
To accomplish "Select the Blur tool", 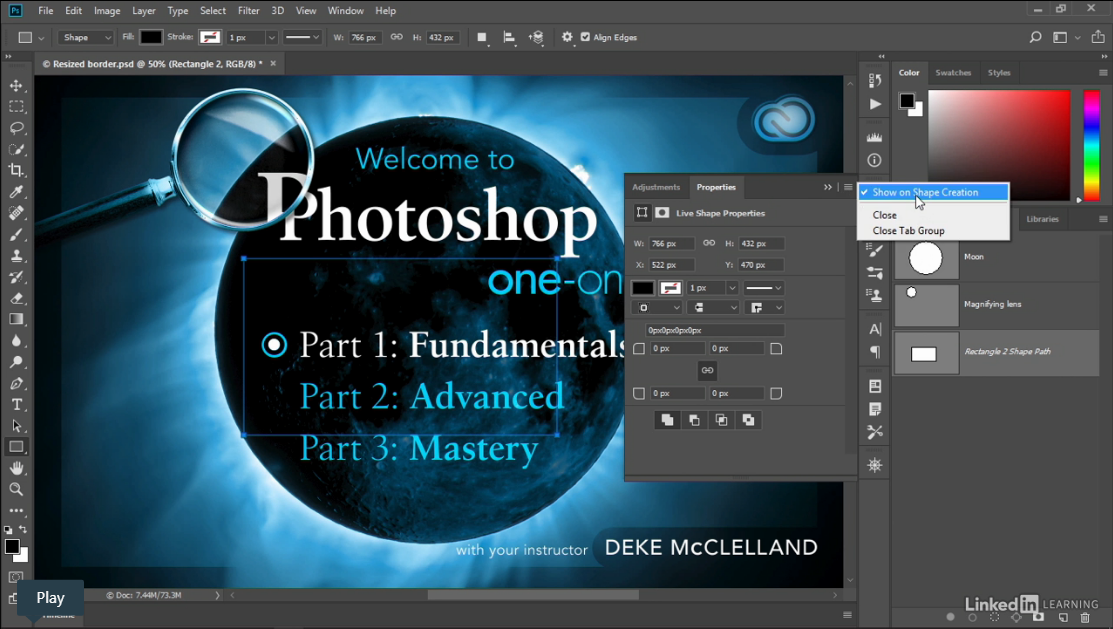I will [16, 341].
